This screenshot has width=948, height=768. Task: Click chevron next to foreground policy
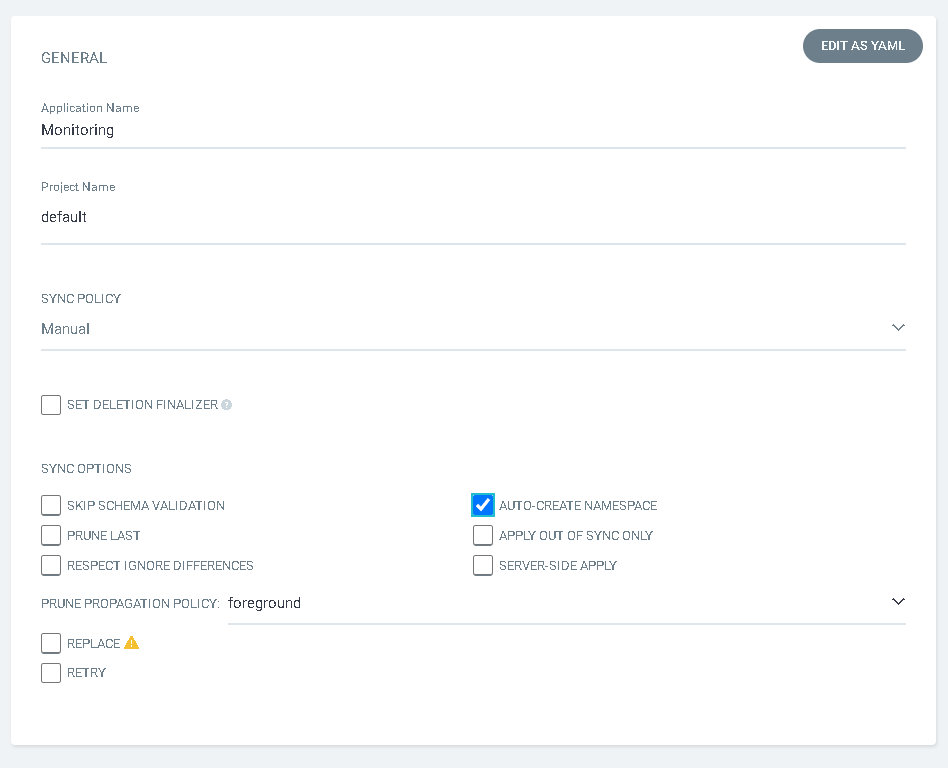(897, 602)
